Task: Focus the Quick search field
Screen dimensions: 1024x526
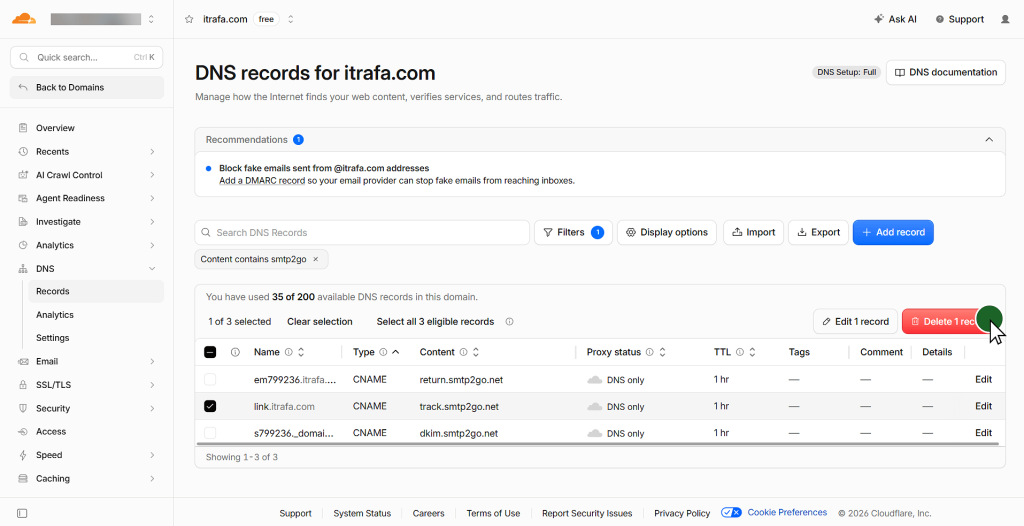Action: 86,58
